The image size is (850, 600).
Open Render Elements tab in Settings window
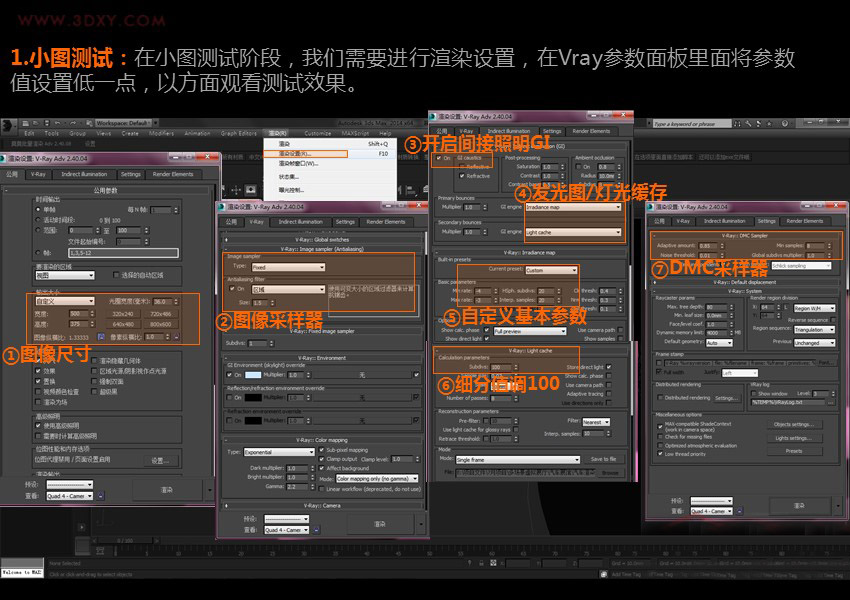(x=805, y=221)
